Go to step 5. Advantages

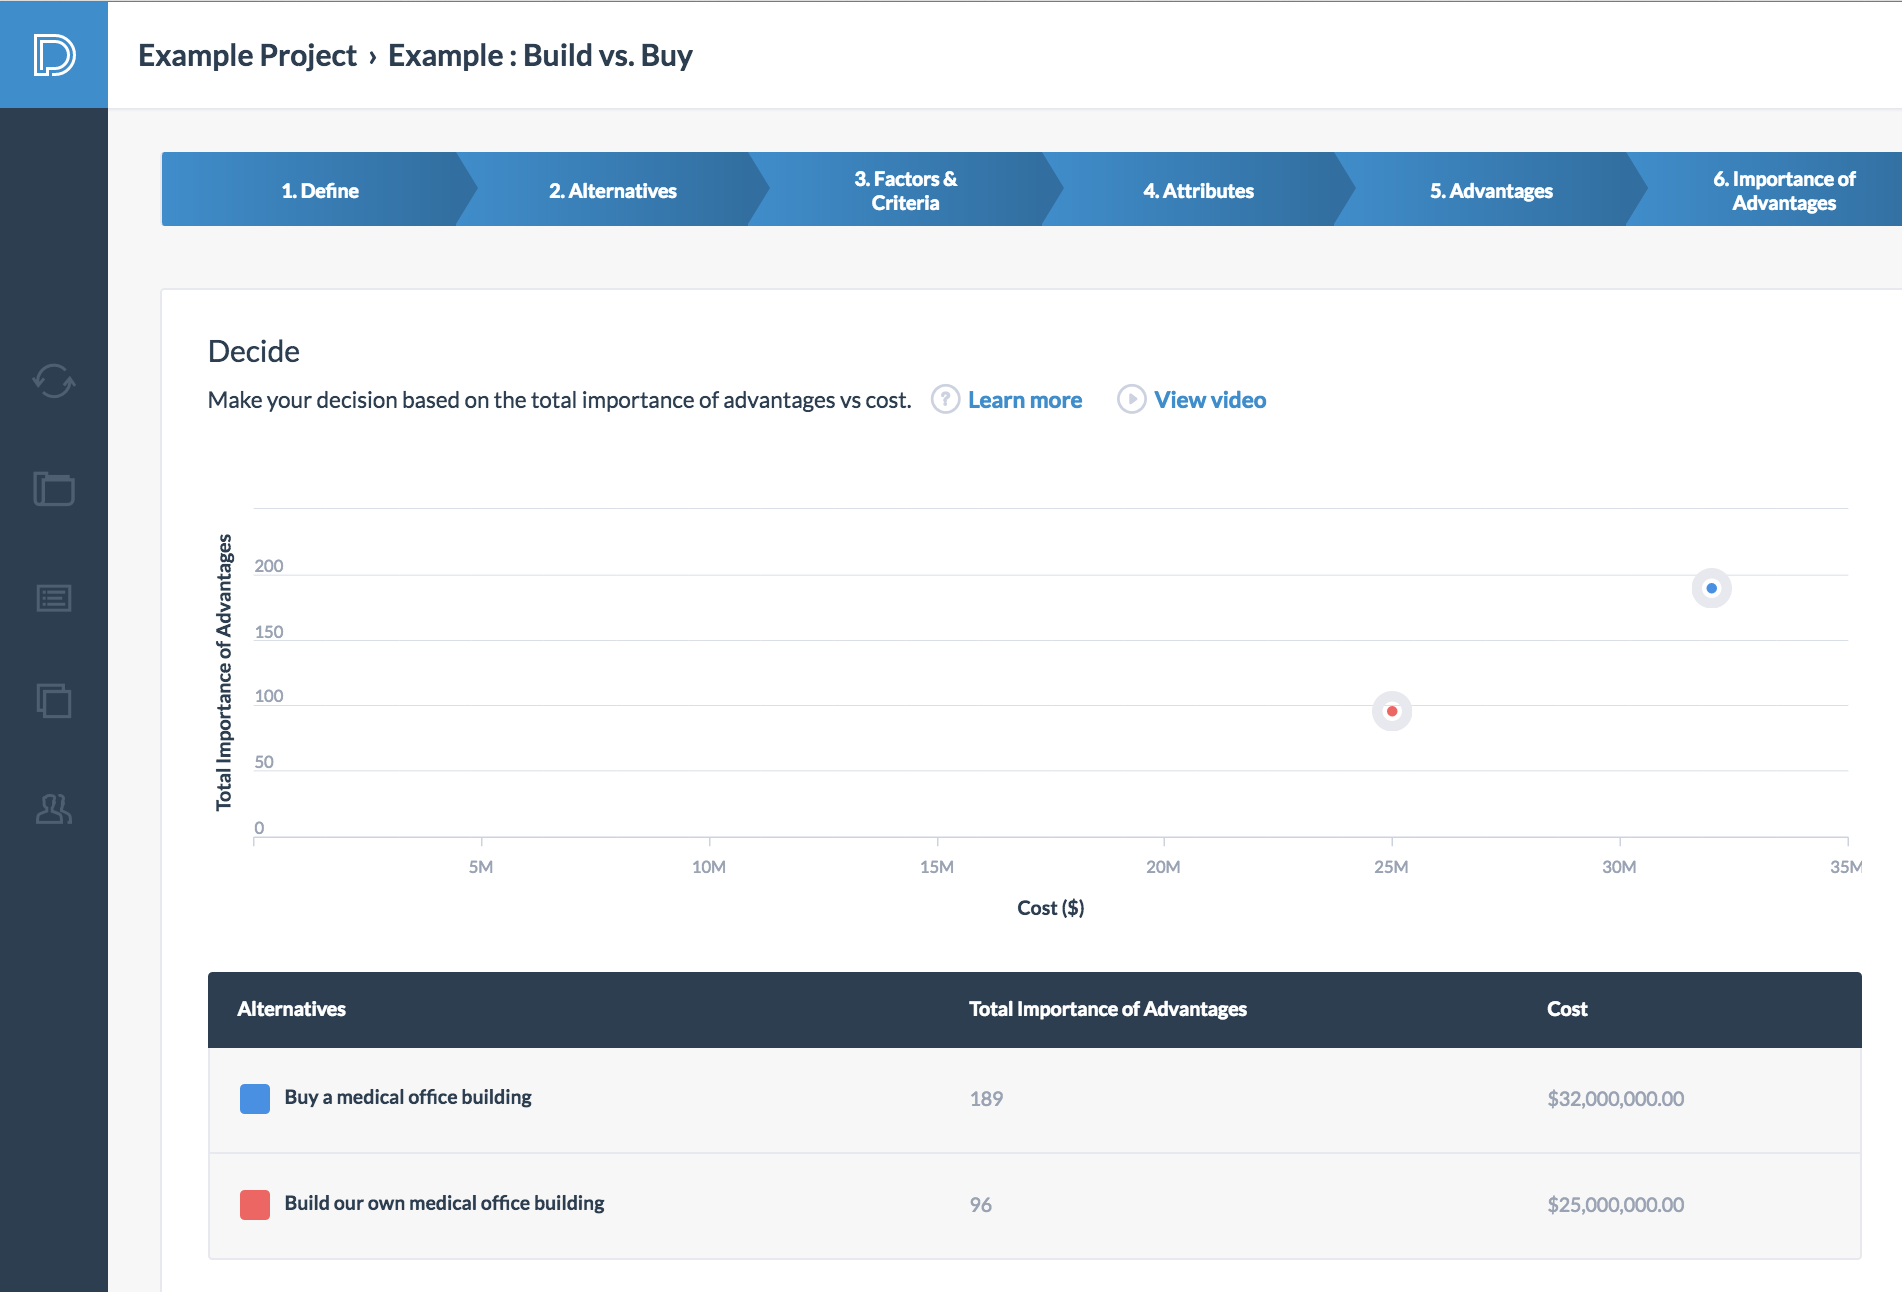(x=1491, y=190)
